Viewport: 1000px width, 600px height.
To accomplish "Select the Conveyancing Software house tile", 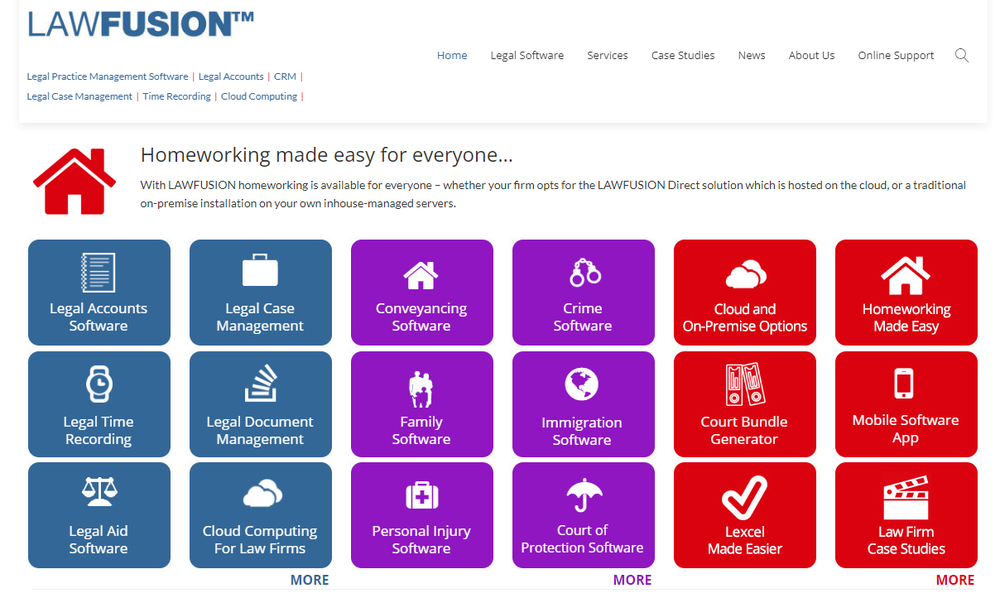I will tap(422, 292).
